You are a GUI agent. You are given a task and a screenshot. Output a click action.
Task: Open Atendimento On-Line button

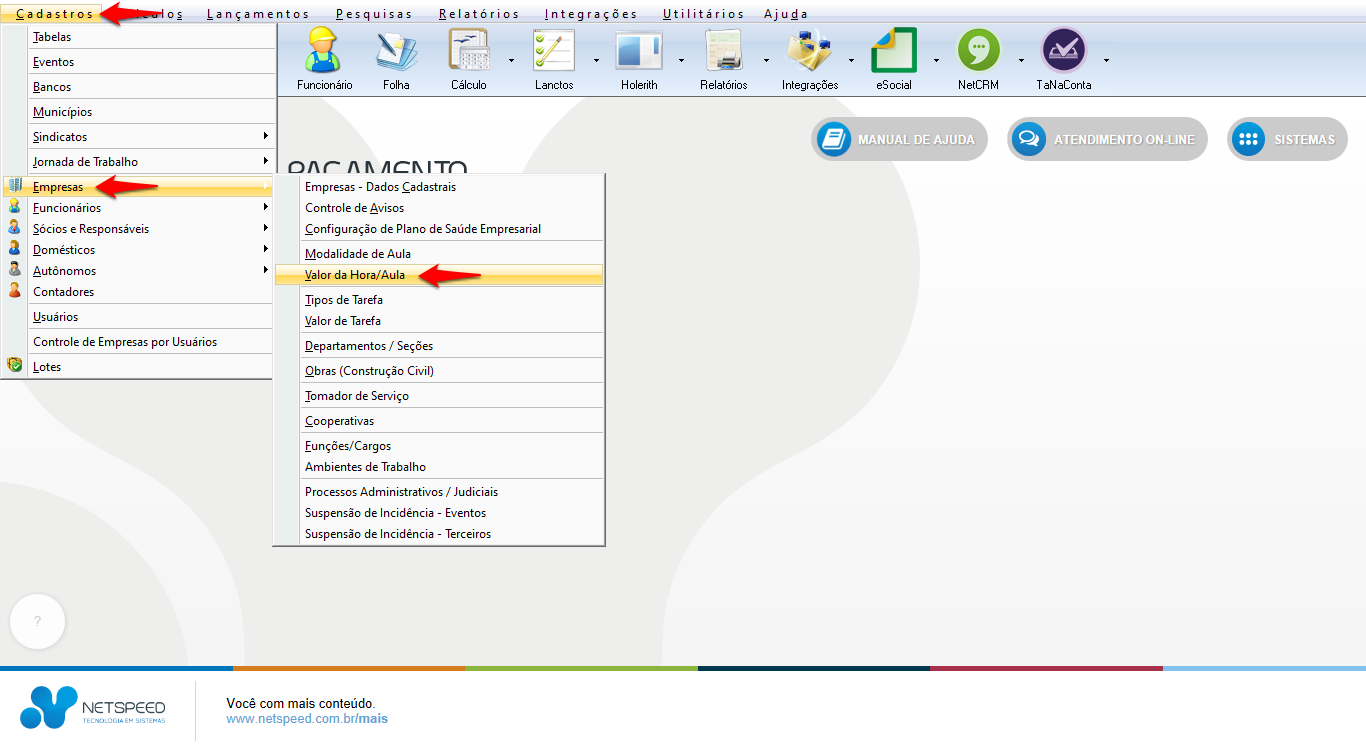pos(1107,140)
